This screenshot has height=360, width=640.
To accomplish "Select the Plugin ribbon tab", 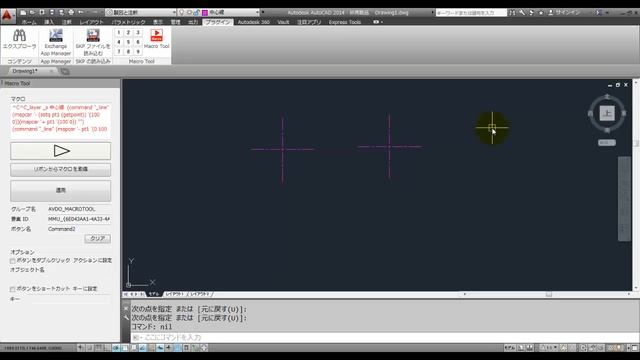I will coord(218,22).
